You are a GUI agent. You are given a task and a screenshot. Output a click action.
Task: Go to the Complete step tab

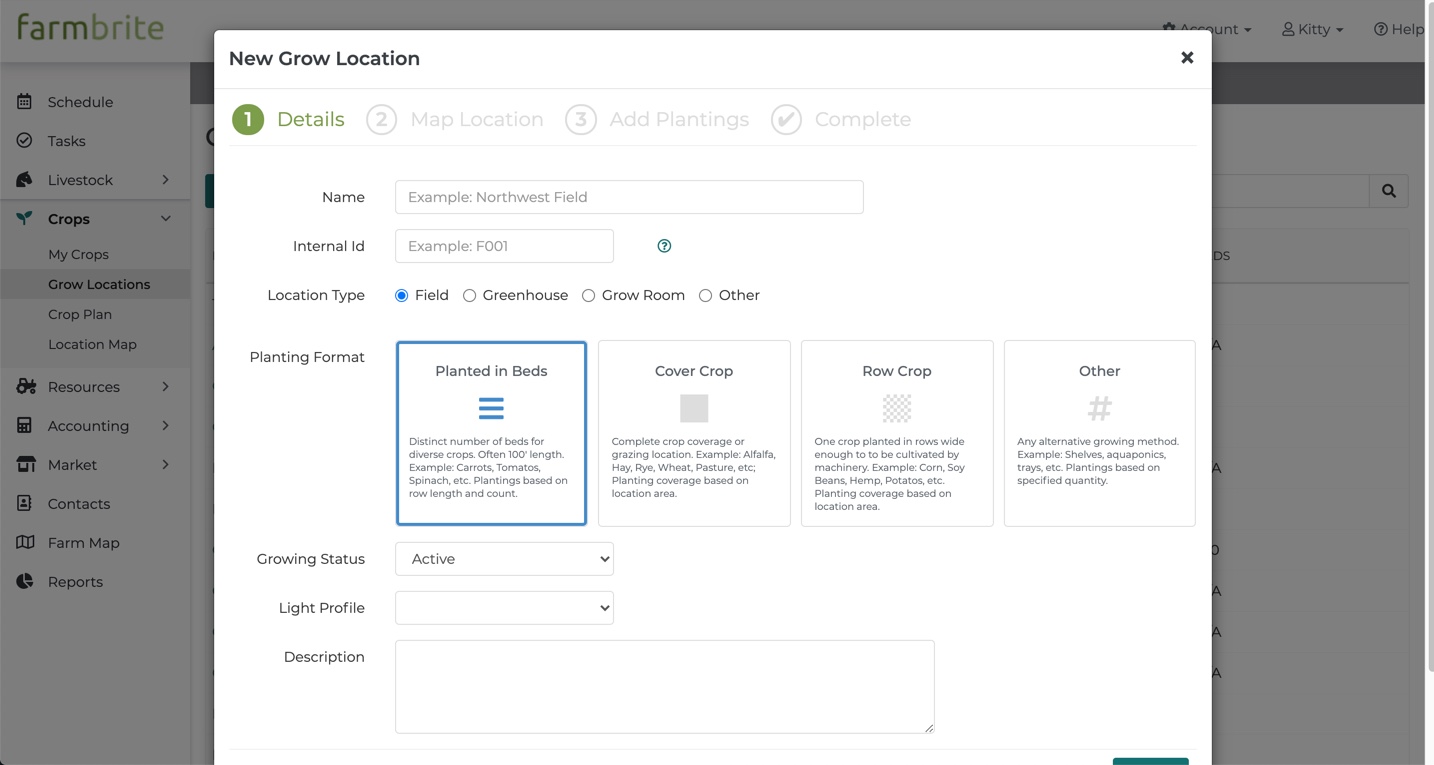click(841, 120)
